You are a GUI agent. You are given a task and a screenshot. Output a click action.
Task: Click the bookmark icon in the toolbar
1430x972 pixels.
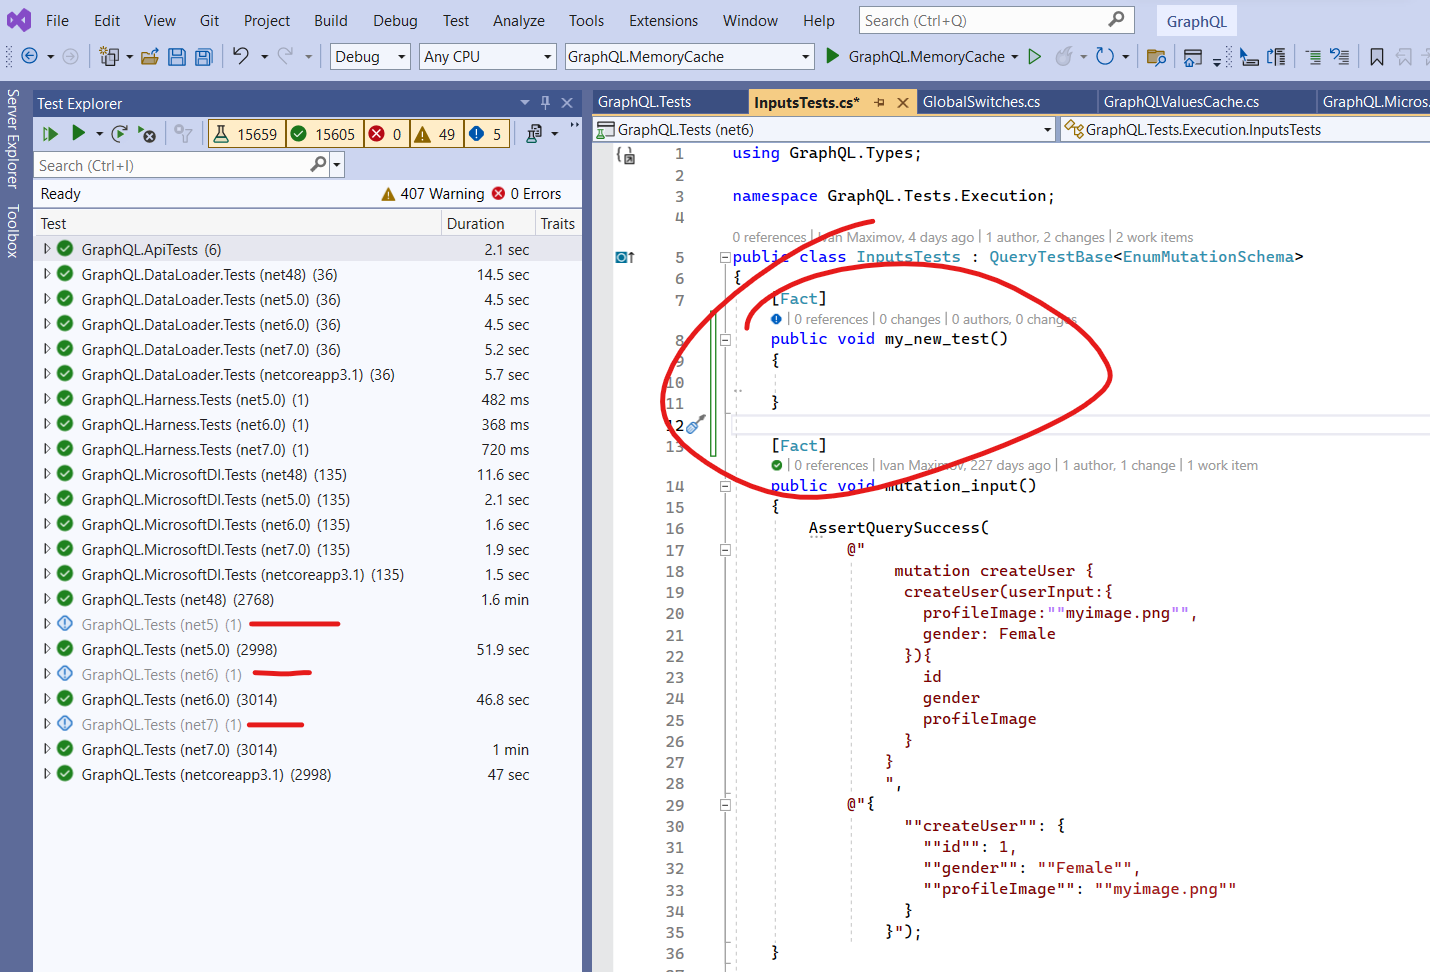[1377, 56]
